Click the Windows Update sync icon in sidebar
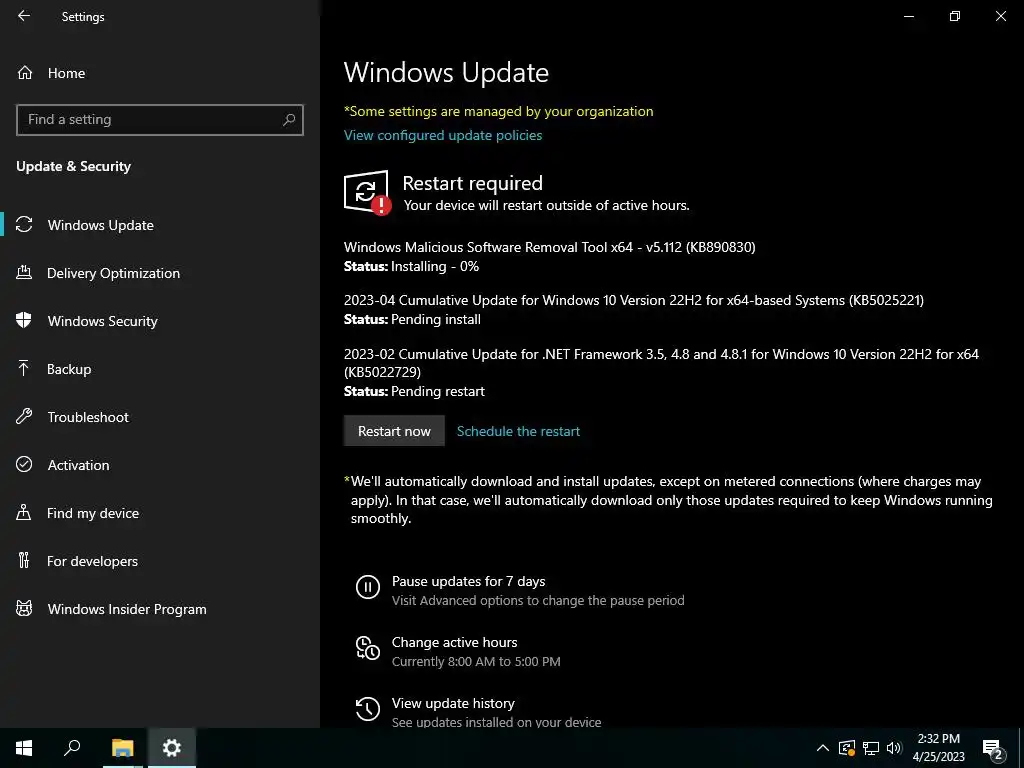 pos(24,225)
